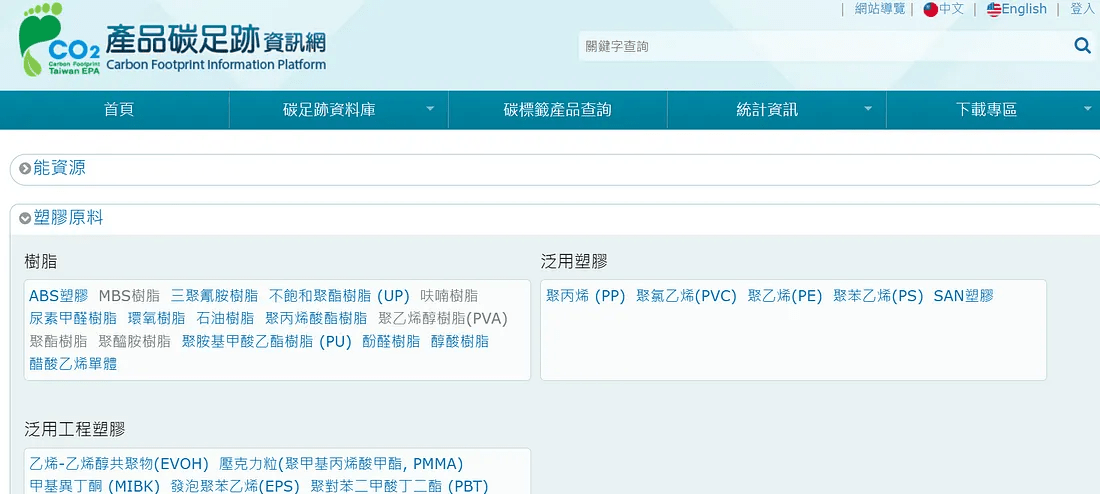The height and width of the screenshot is (494, 1100).
Task: Click the 塑膠原料 section title
Action: click(68, 218)
